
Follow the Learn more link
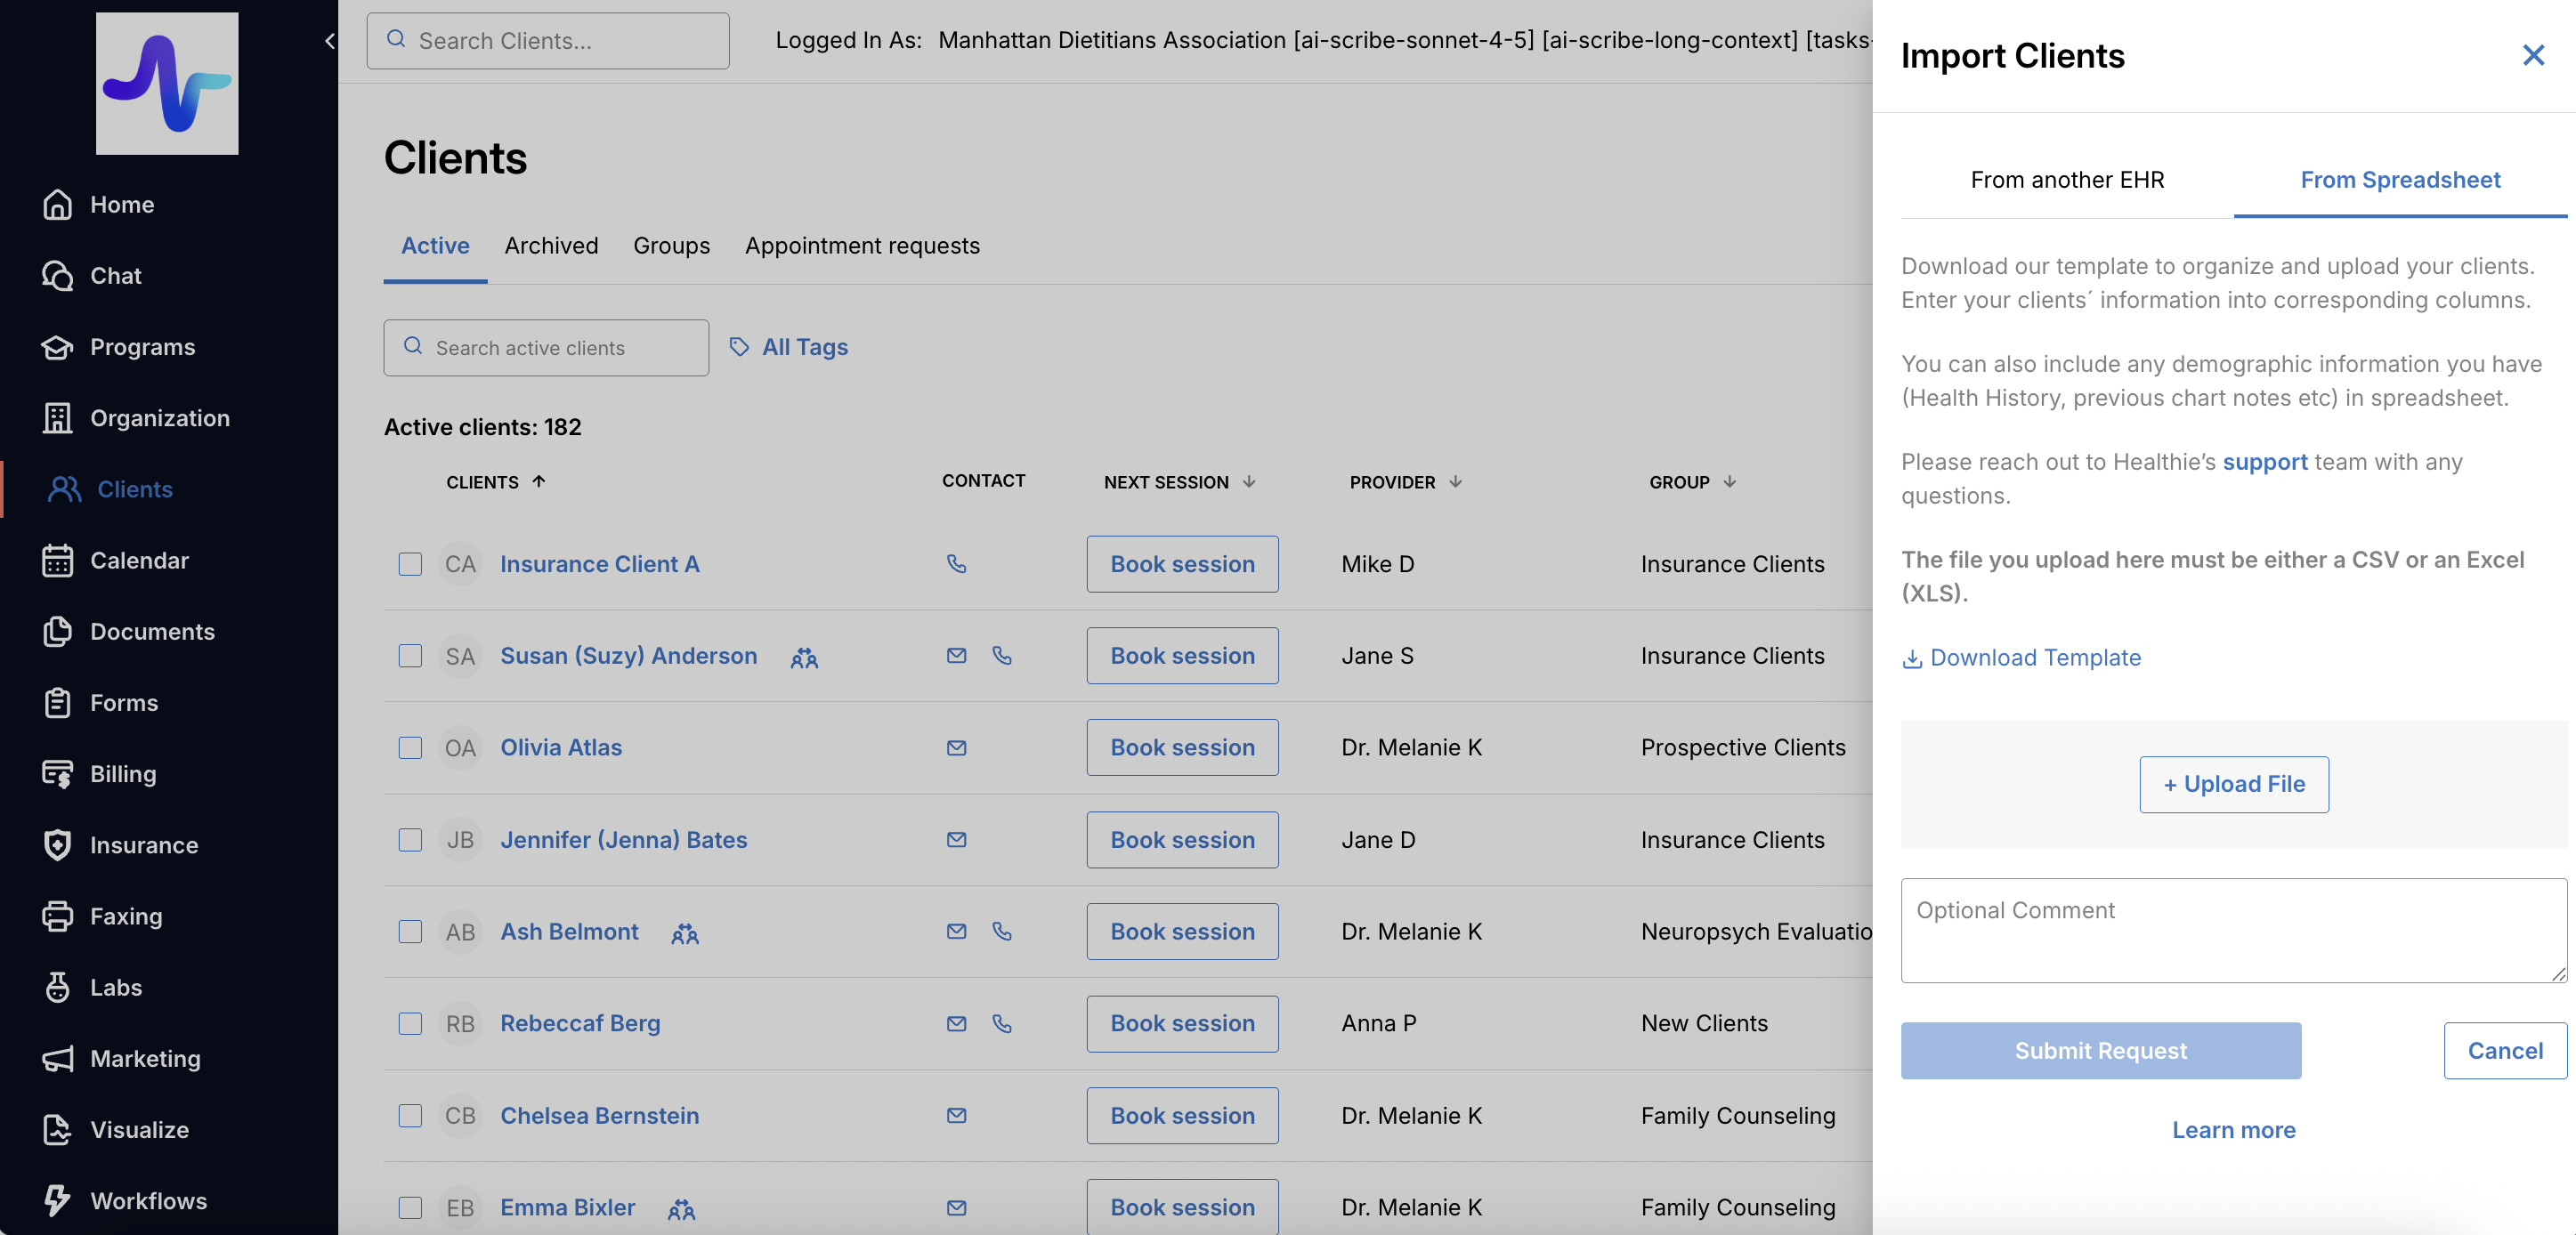(x=2233, y=1129)
